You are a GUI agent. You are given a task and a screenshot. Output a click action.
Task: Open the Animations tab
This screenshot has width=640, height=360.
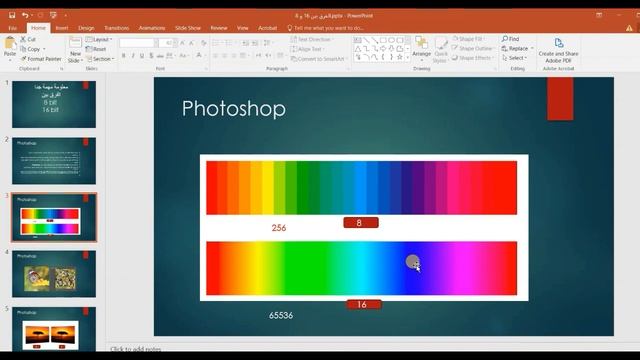tap(152, 28)
